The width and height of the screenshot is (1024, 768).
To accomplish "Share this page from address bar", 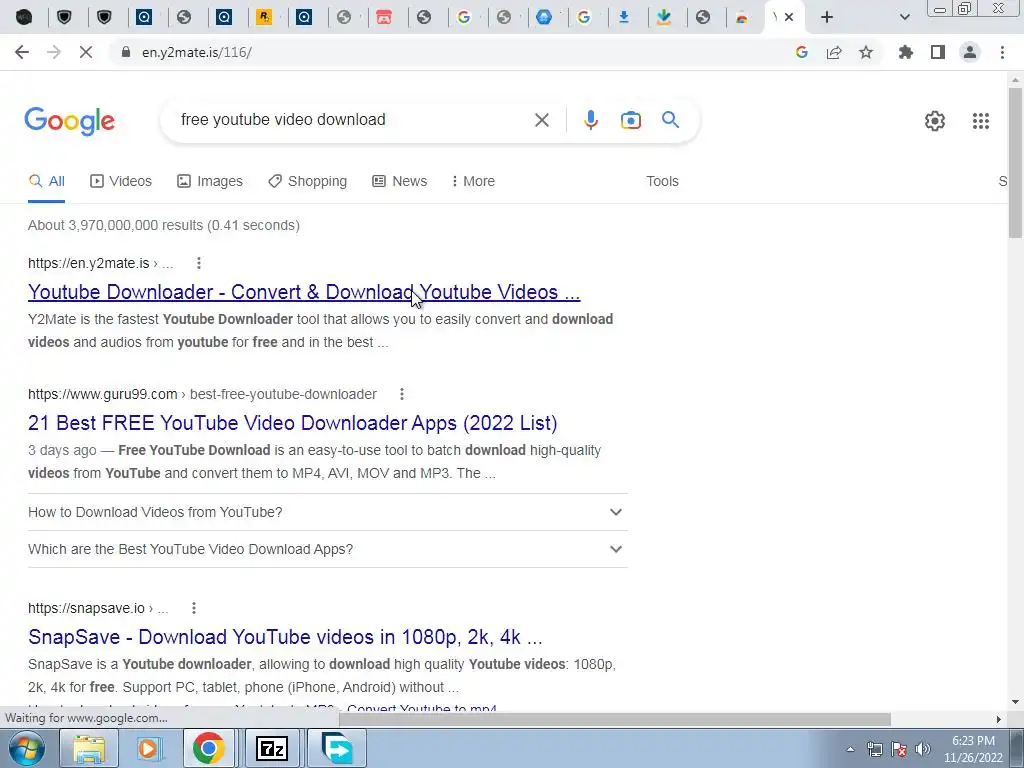I will tap(834, 52).
